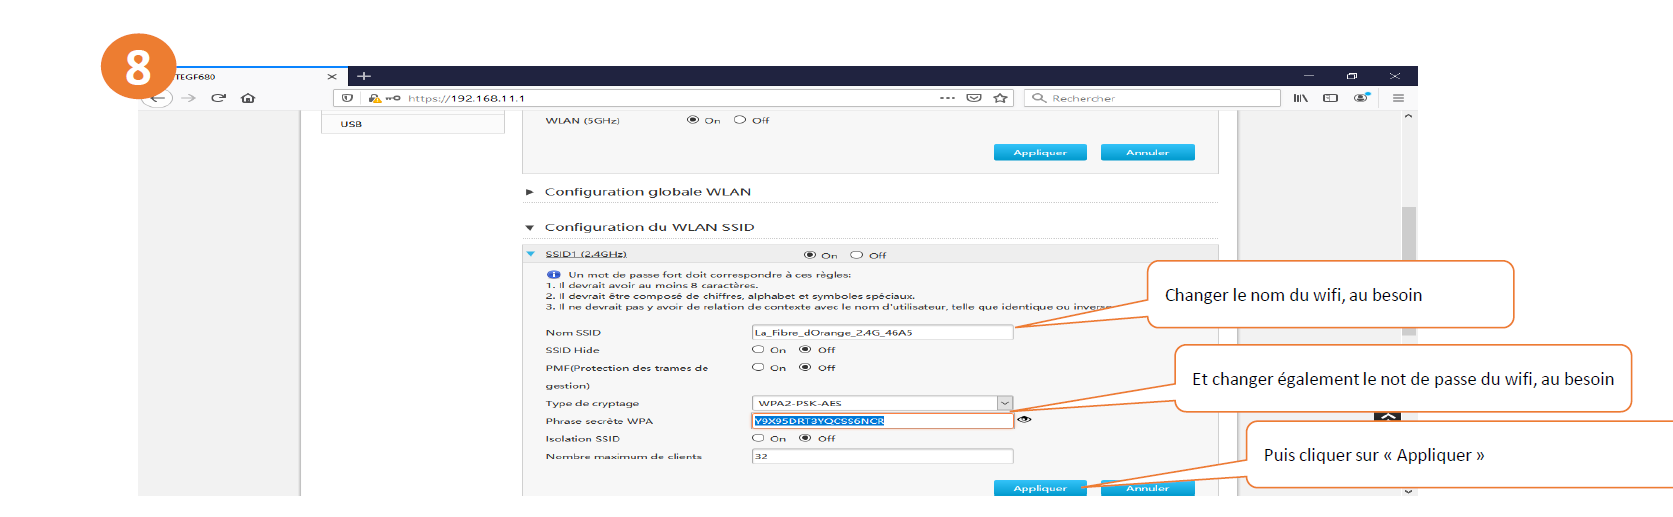Turn WLAN 5GHz off
Viewport: 1673px width, 517px height.
click(x=740, y=120)
